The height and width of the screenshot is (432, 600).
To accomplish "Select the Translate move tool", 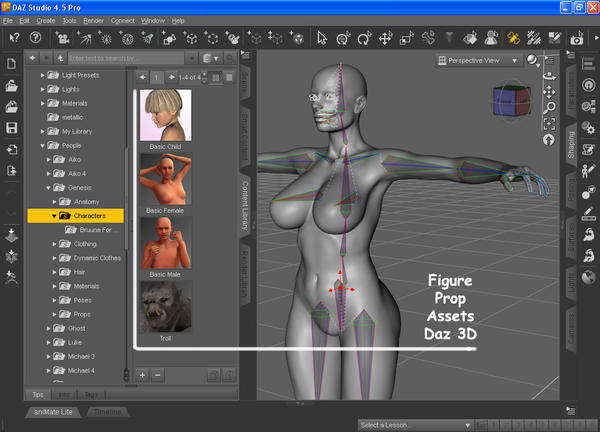I will pos(385,38).
